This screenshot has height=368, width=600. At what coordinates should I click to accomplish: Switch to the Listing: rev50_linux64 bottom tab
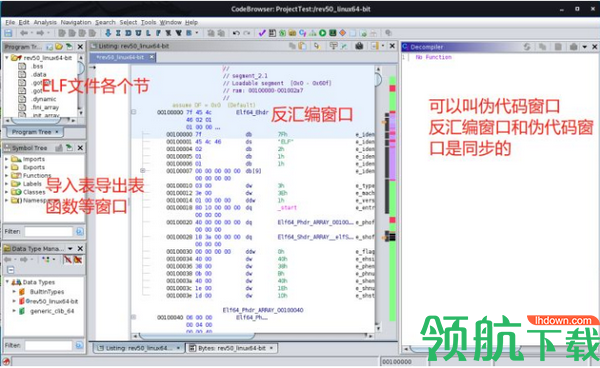(139, 348)
